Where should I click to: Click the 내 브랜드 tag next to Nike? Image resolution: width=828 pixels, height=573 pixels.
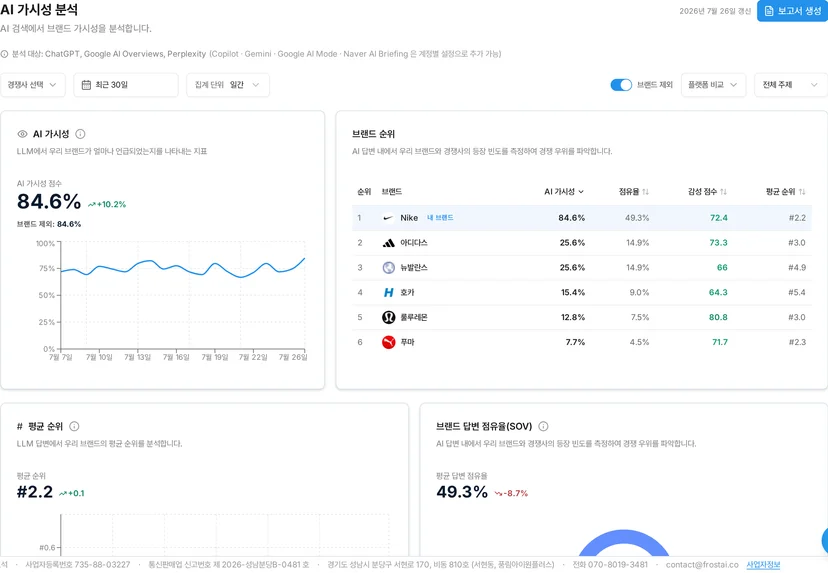440,218
